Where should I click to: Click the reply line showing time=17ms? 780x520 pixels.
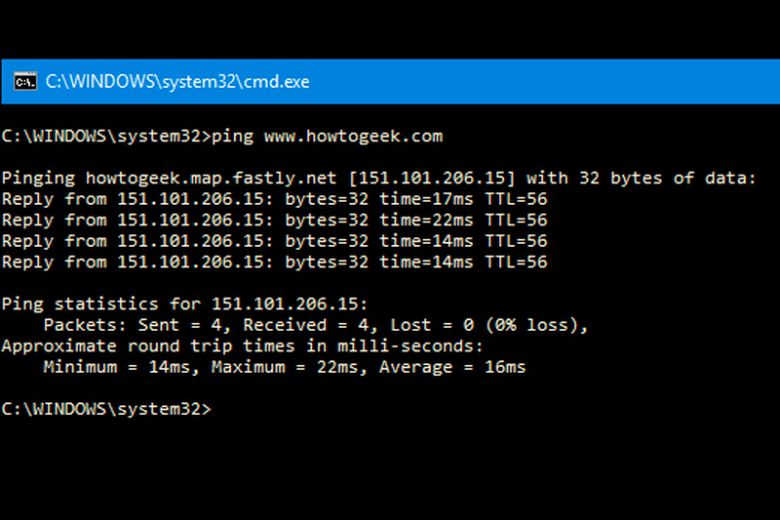[275, 199]
